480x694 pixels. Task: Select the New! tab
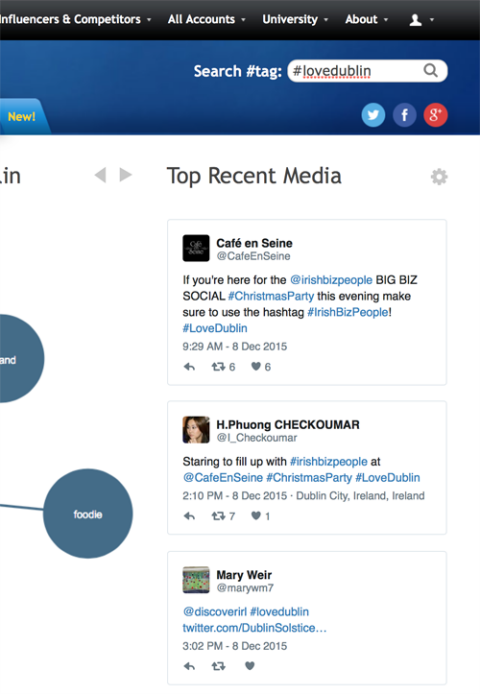(22, 116)
